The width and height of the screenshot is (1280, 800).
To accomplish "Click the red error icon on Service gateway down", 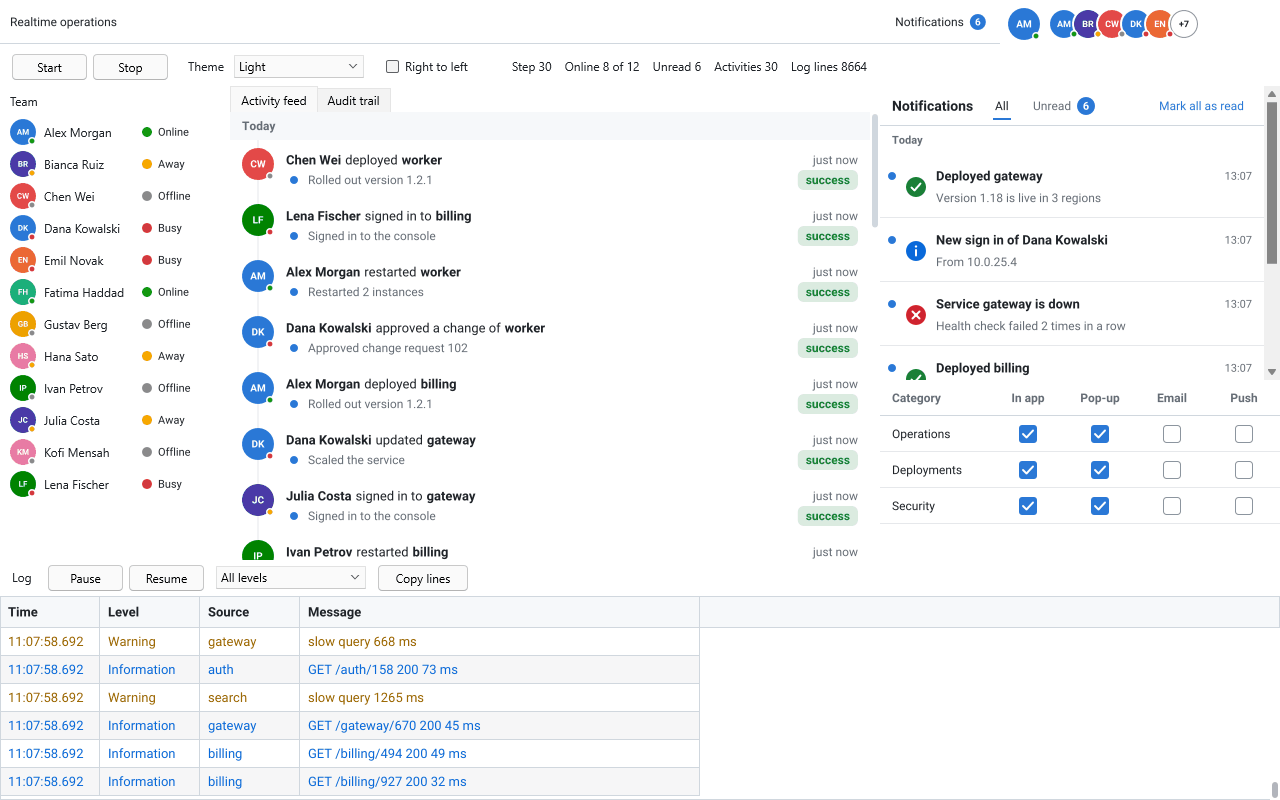I will point(915,315).
